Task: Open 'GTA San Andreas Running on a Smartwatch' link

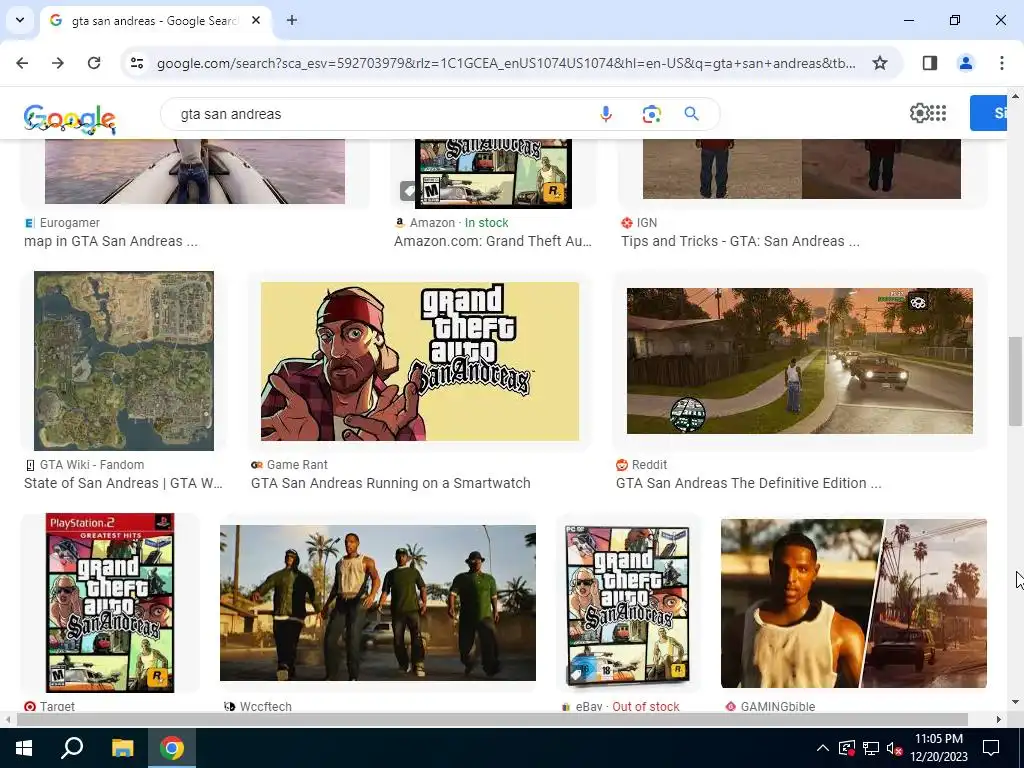Action: [x=391, y=483]
